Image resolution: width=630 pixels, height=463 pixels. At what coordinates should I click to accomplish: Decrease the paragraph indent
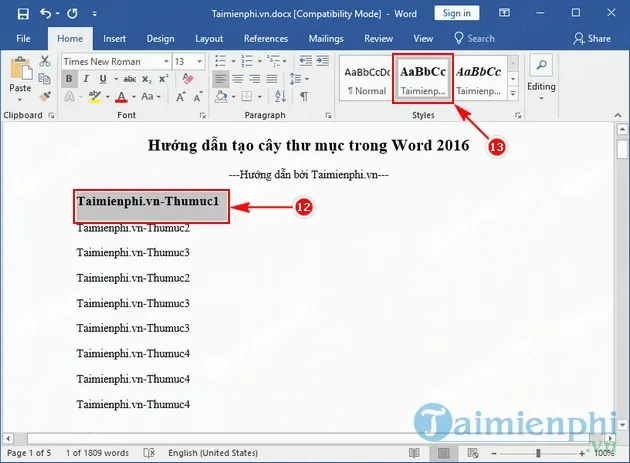[x=305, y=61]
